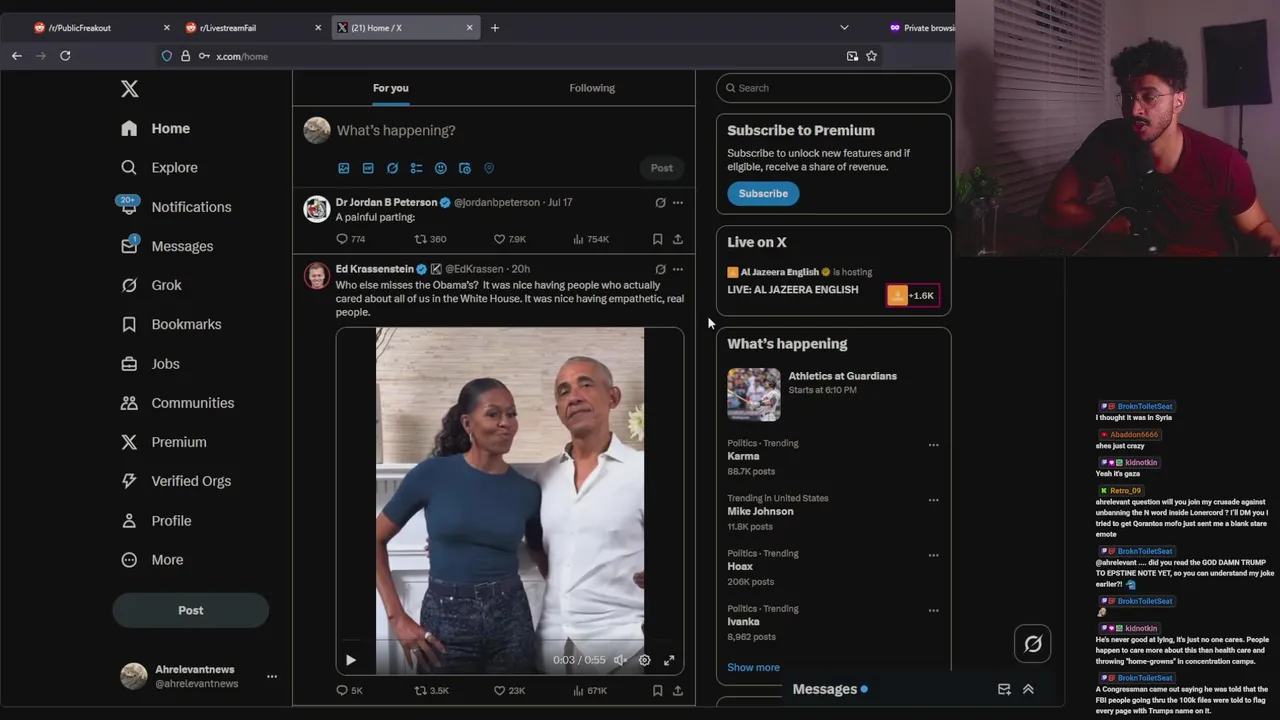Open options for Hoax trend

pos(933,555)
